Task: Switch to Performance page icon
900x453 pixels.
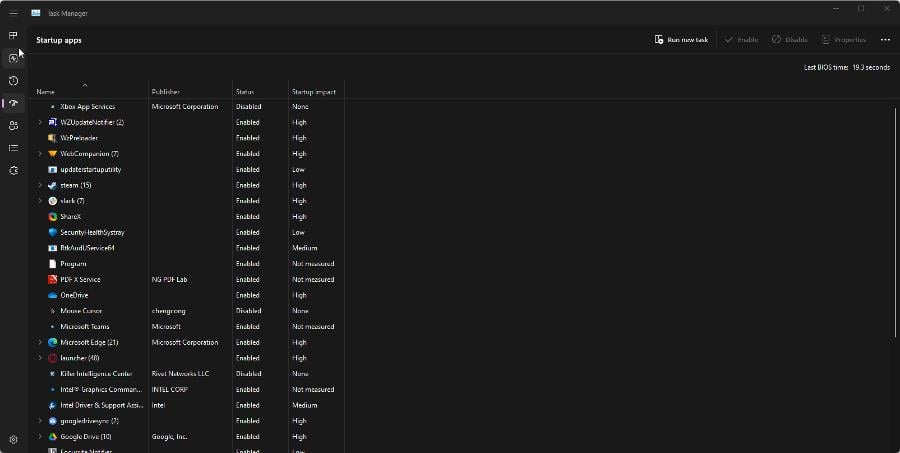Action: [x=13, y=58]
